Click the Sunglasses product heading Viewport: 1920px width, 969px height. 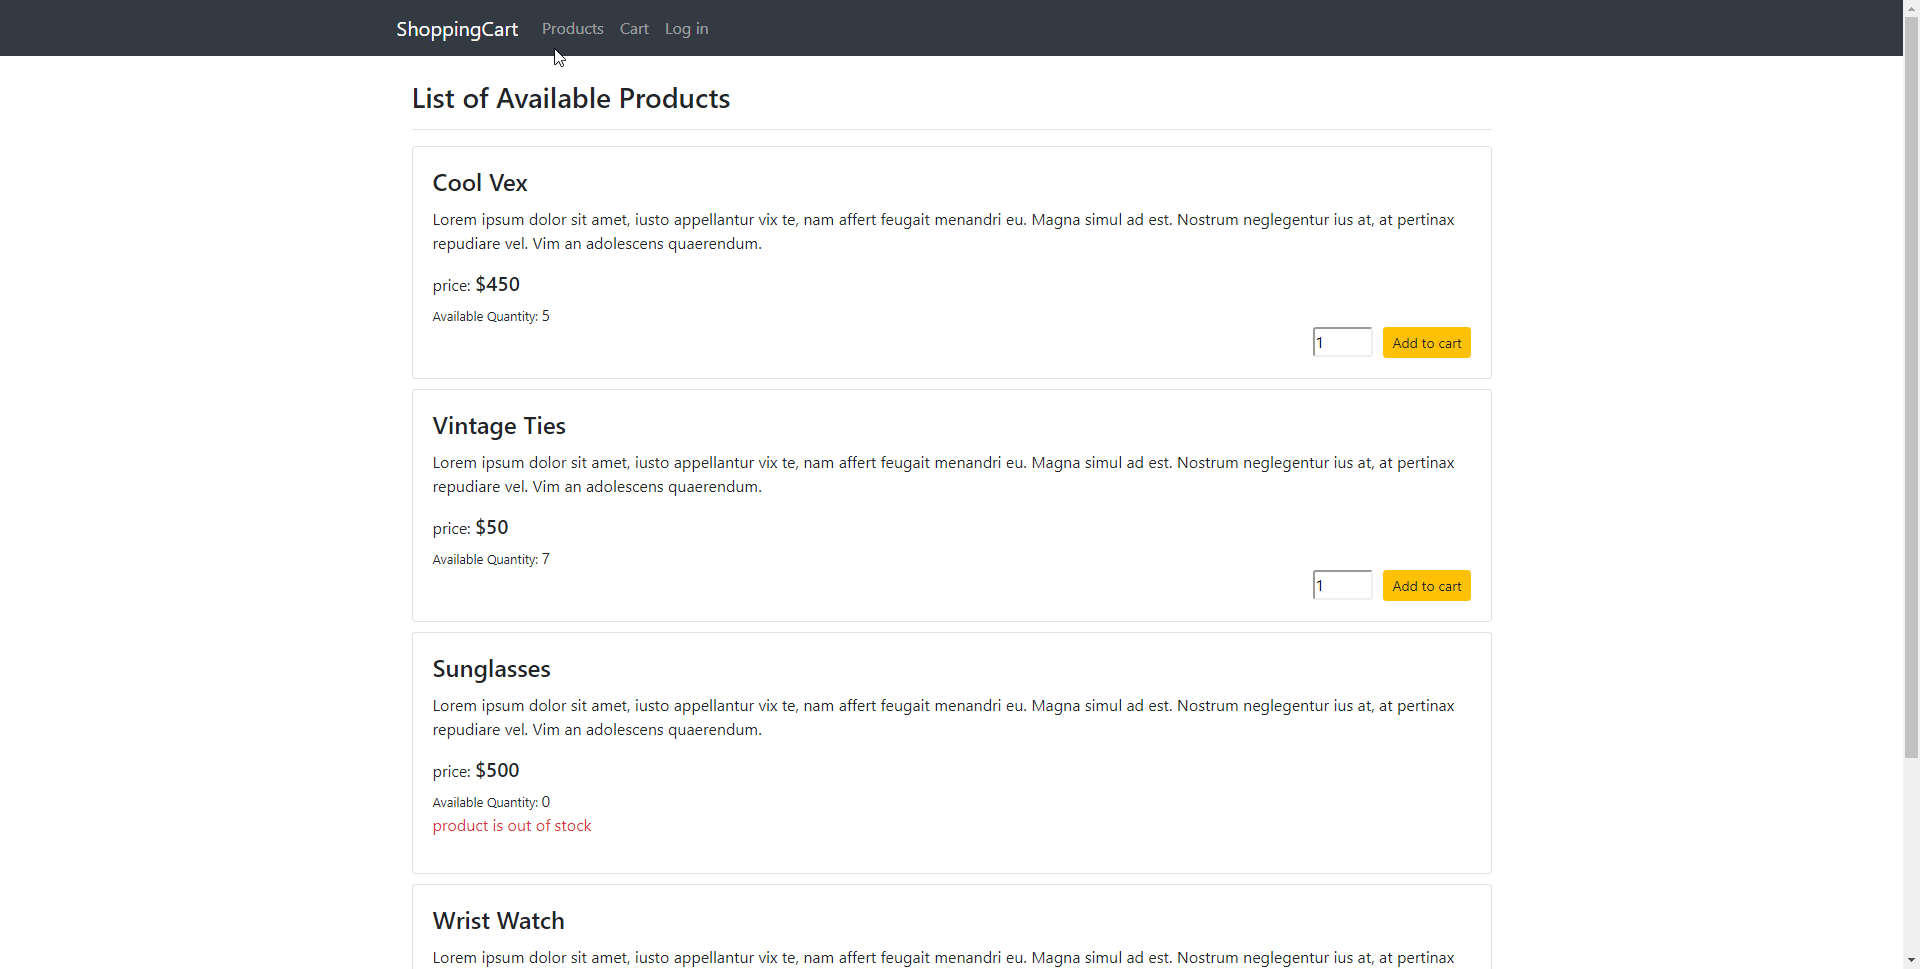coord(491,668)
